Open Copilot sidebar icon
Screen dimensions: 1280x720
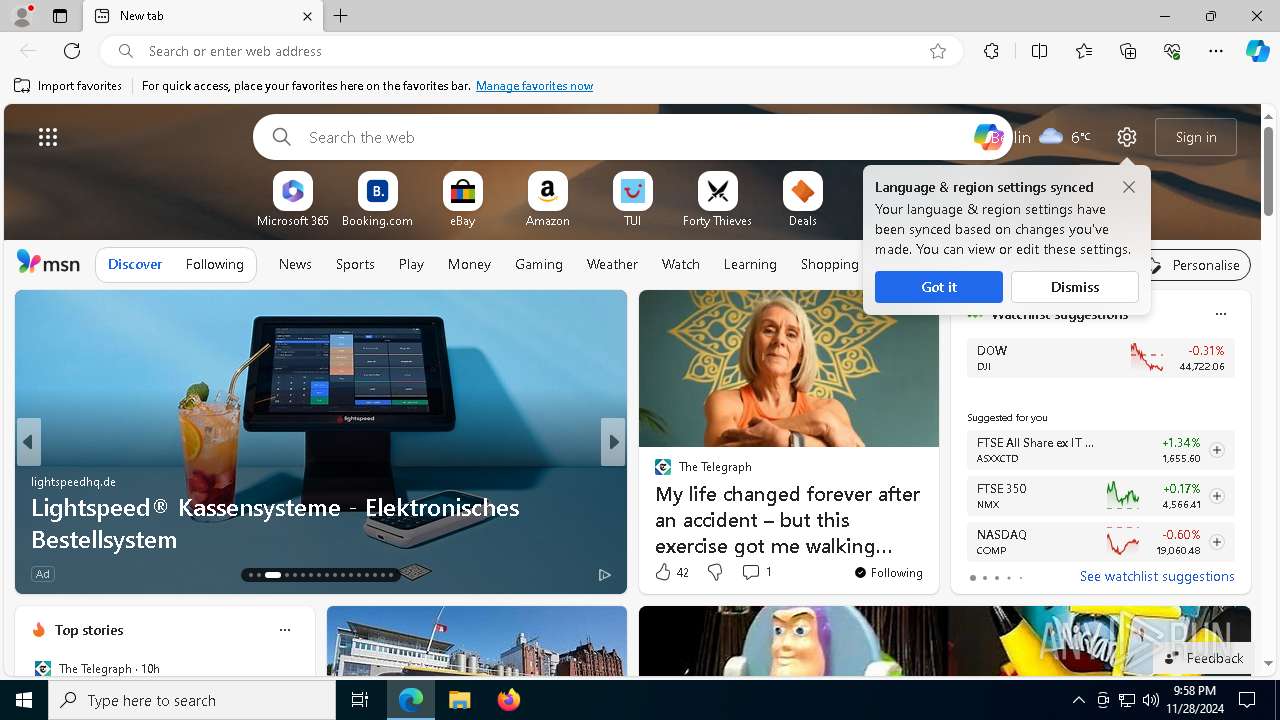(x=1258, y=51)
